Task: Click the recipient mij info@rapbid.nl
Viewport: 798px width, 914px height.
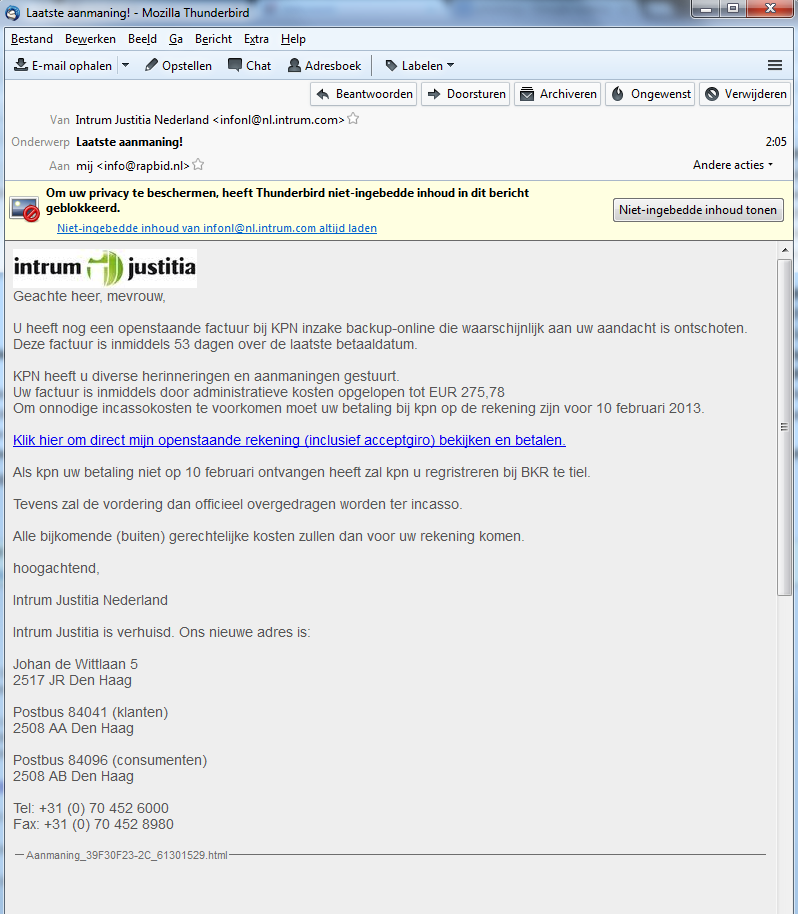Action: [x=133, y=166]
